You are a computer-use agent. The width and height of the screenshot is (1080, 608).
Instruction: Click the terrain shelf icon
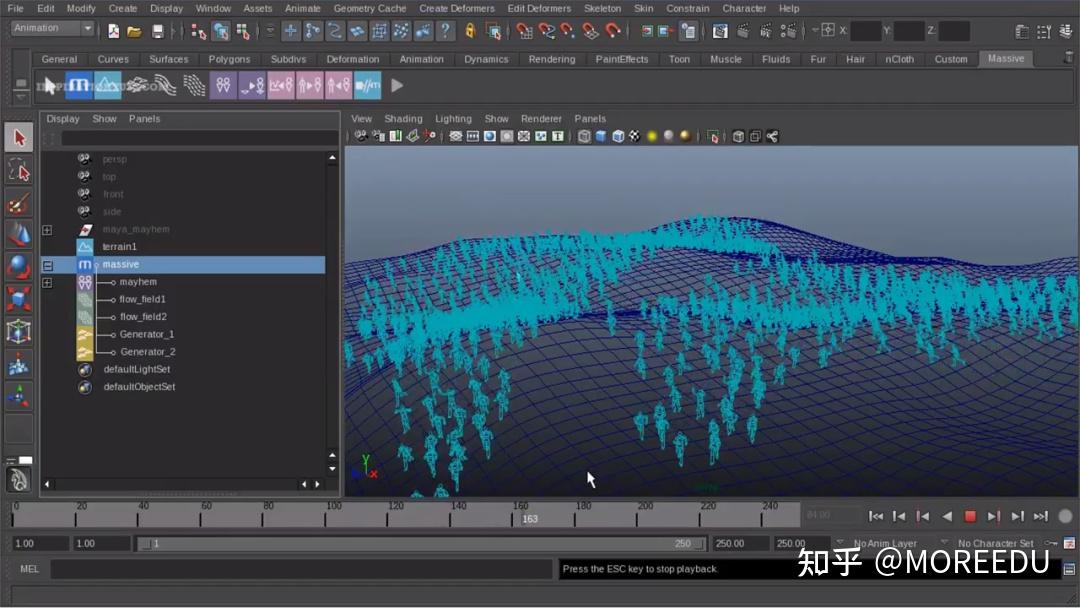(x=106, y=86)
